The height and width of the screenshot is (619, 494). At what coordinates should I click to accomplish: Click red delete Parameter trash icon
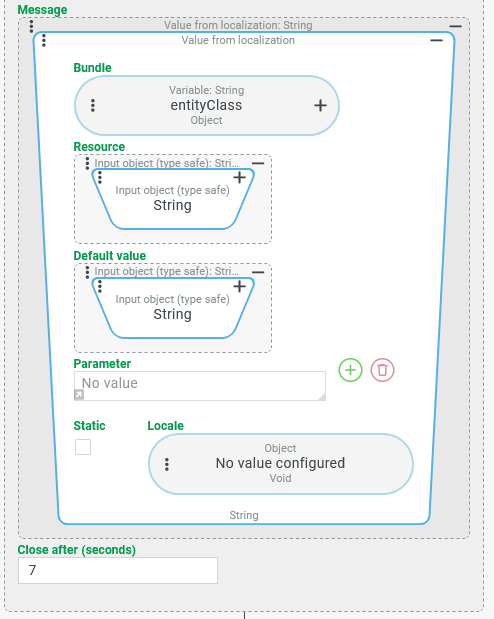pos(382,370)
